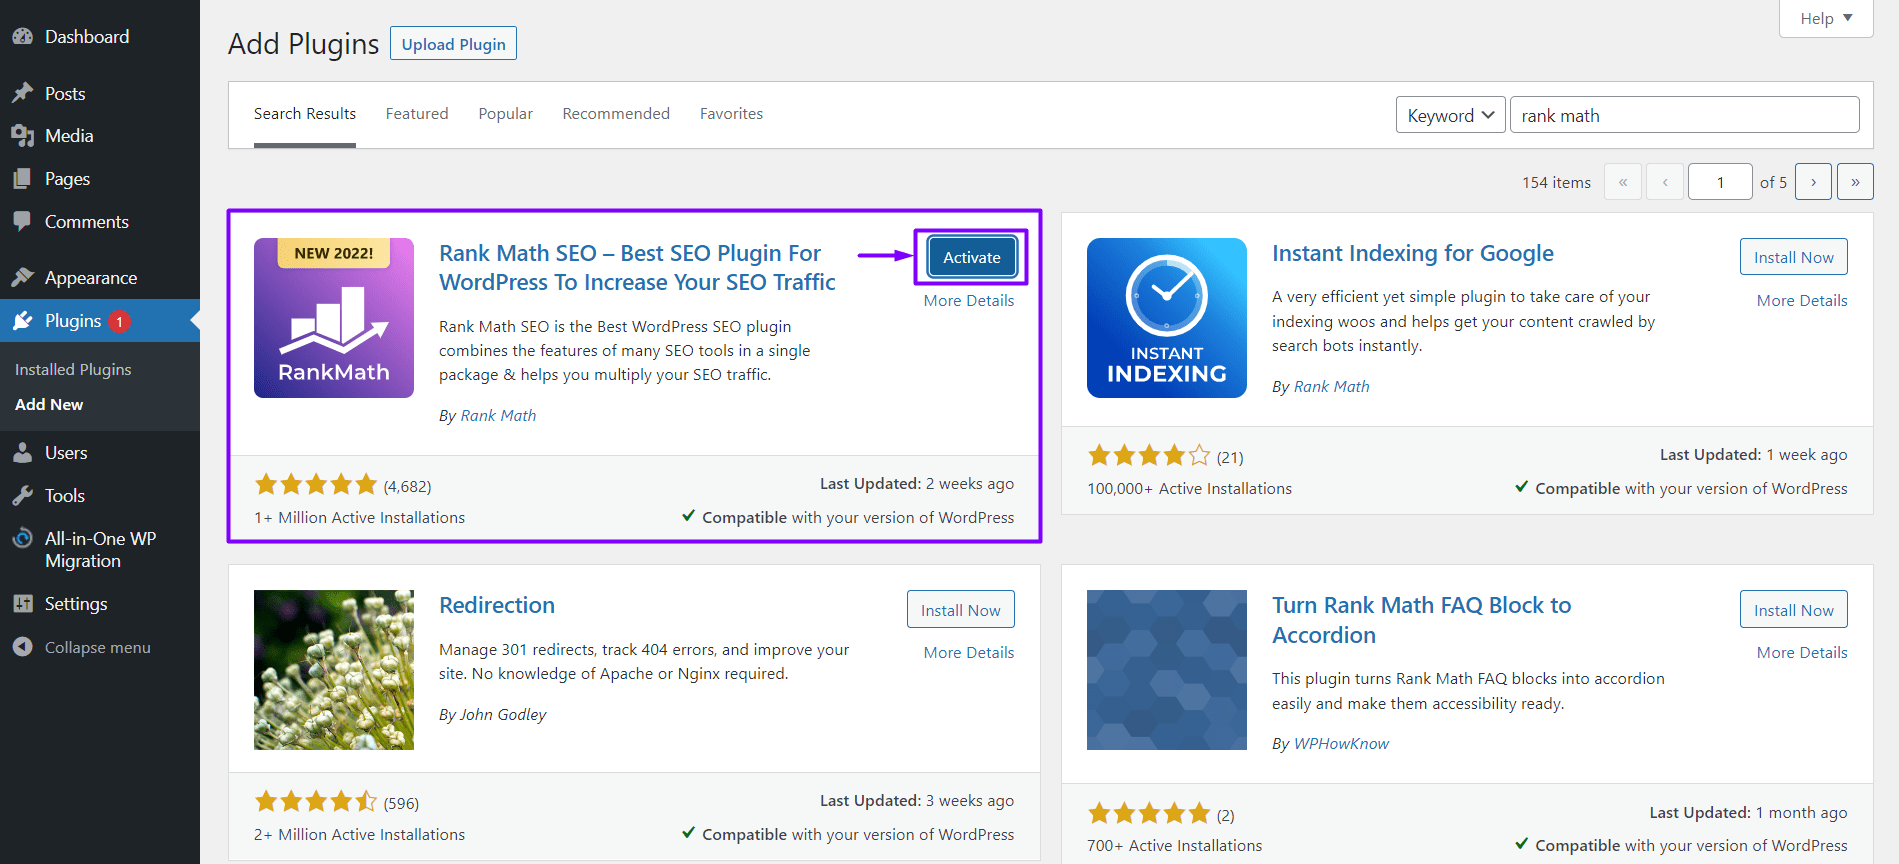Viewport: 1899px width, 864px height.
Task: Open Rank Math author link under Rank Math SEO
Action: pyautogui.click(x=498, y=415)
